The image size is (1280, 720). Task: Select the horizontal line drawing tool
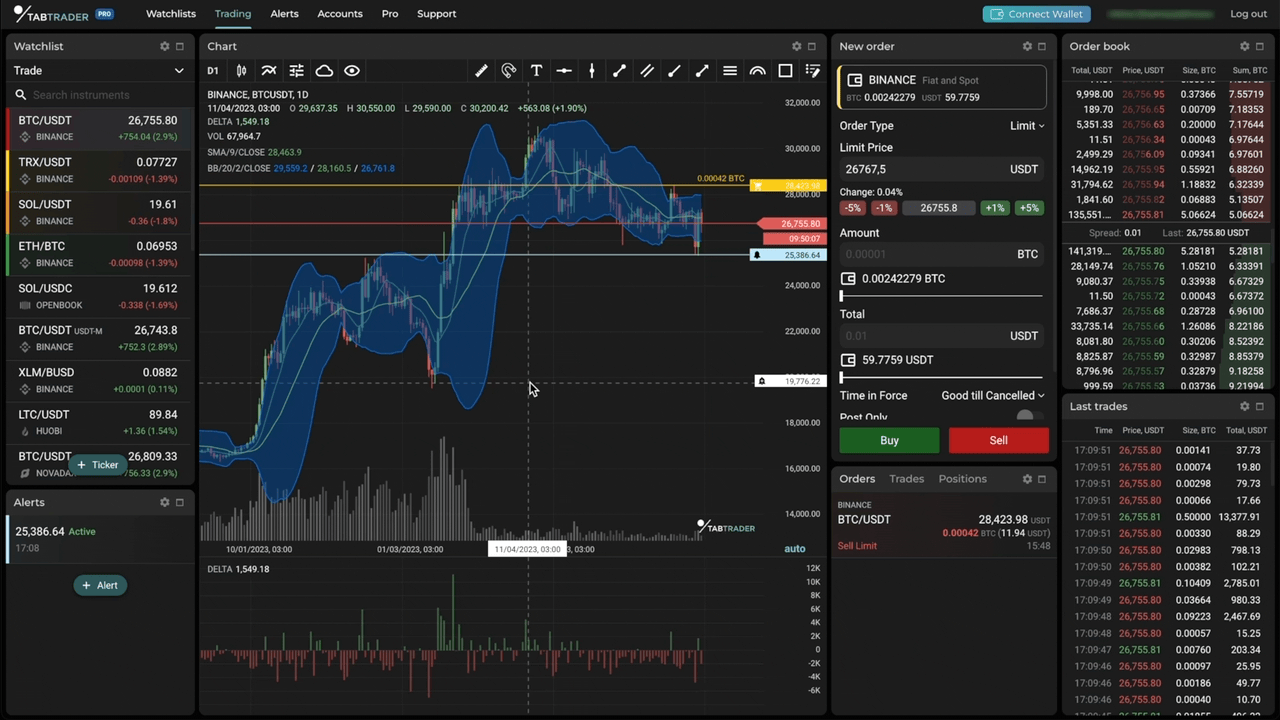[564, 71]
